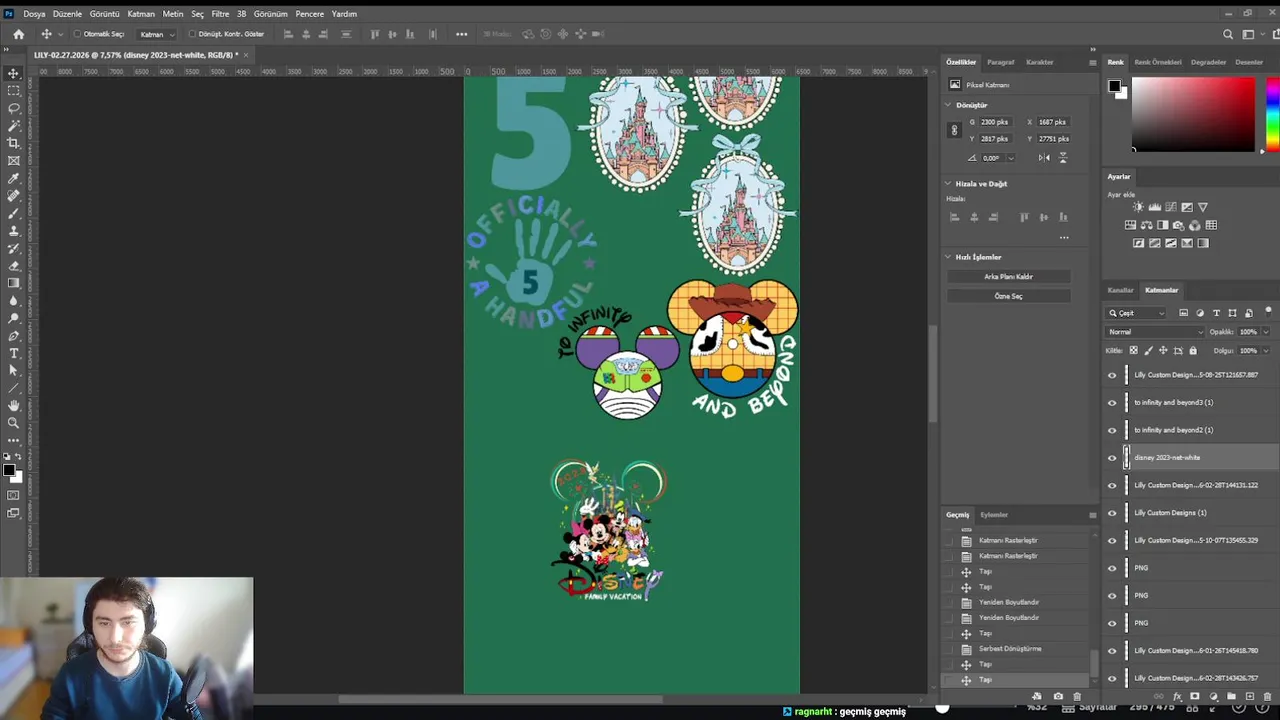Click link width and height constraint icon
The height and width of the screenshot is (720, 1280).
click(954, 130)
